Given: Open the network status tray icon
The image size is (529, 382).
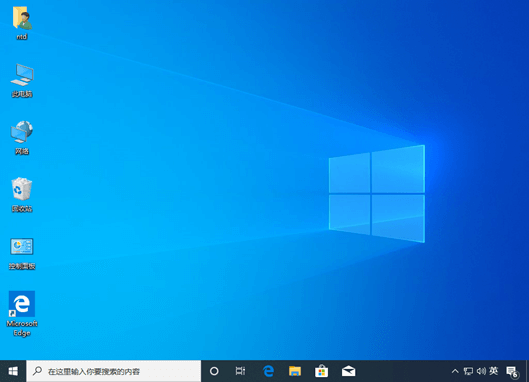Looking at the screenshot, I should click(468, 371).
